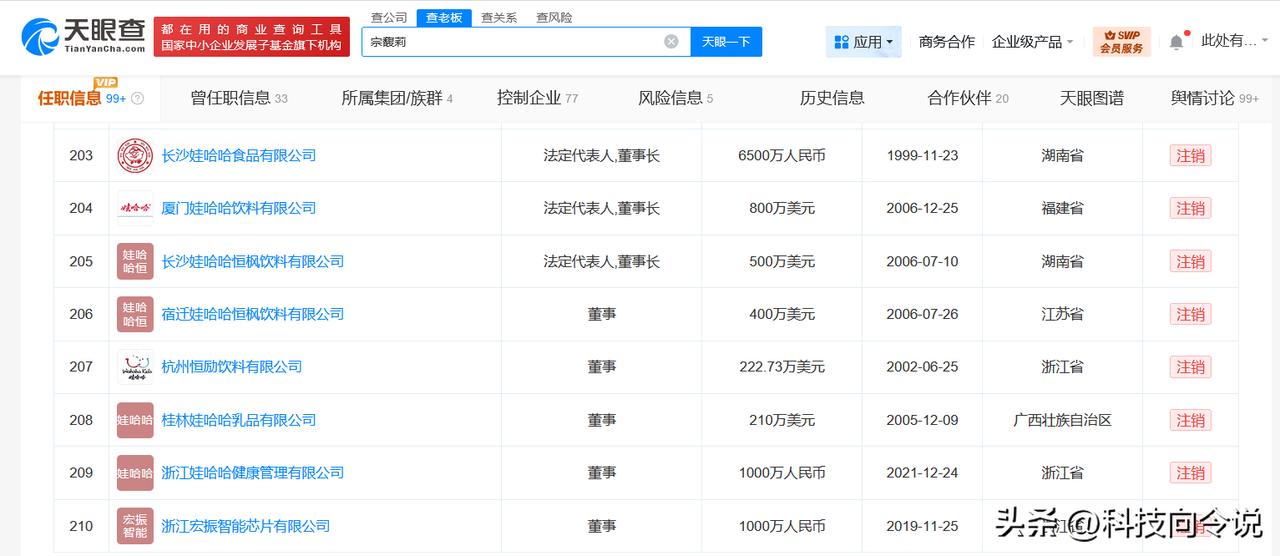Open 浙江宏振智能芯片有限公司 link
Viewport: 1280px width, 556px height.
pyautogui.click(x=246, y=526)
